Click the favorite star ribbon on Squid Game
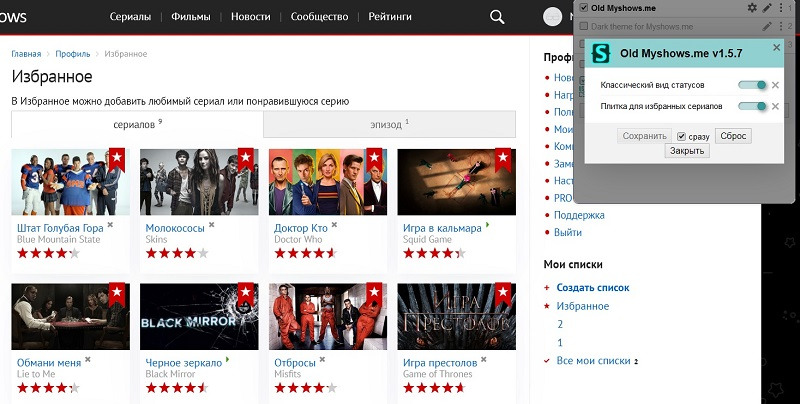 (503, 160)
